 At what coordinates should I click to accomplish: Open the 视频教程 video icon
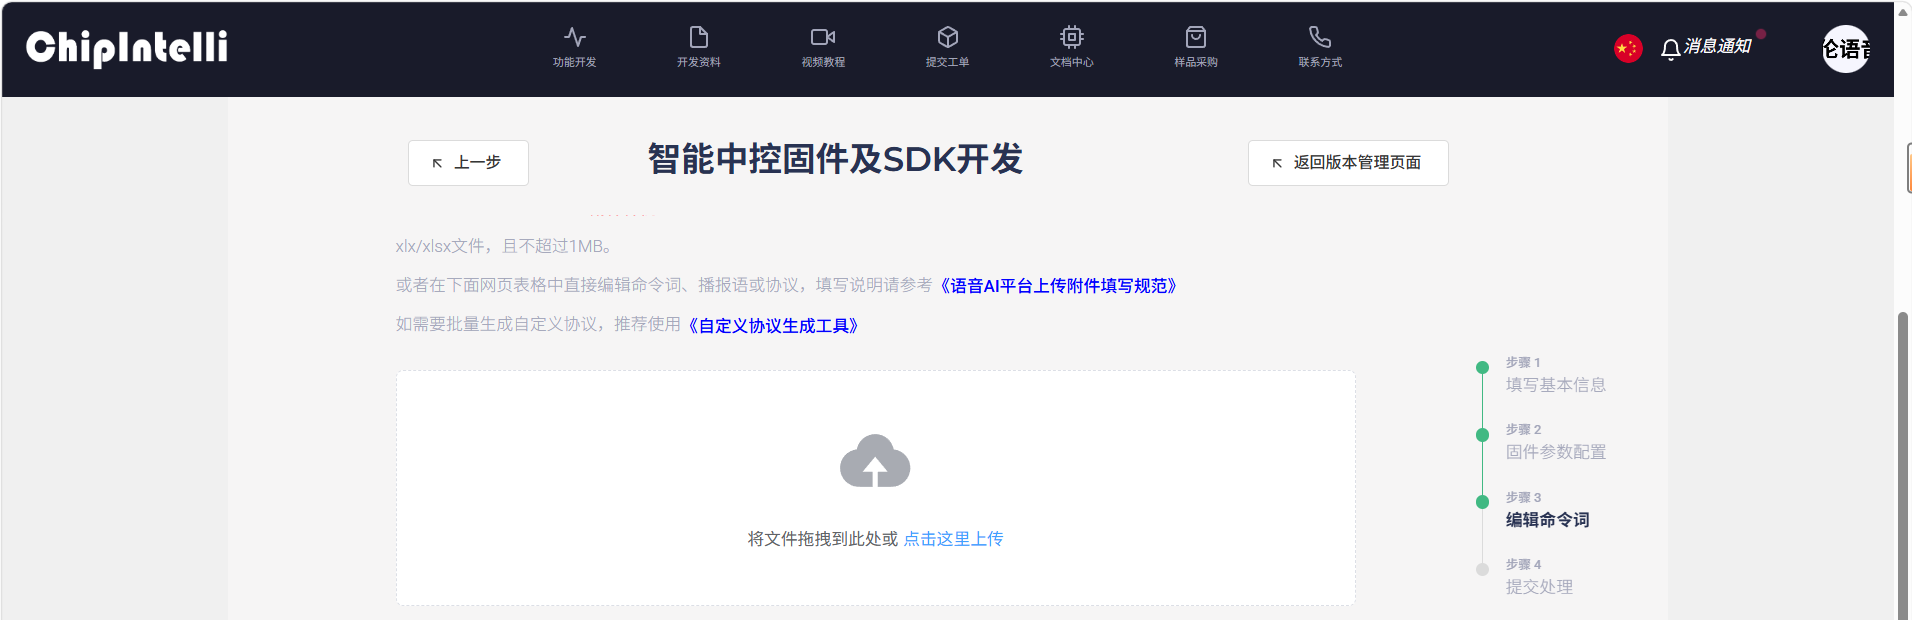823,38
